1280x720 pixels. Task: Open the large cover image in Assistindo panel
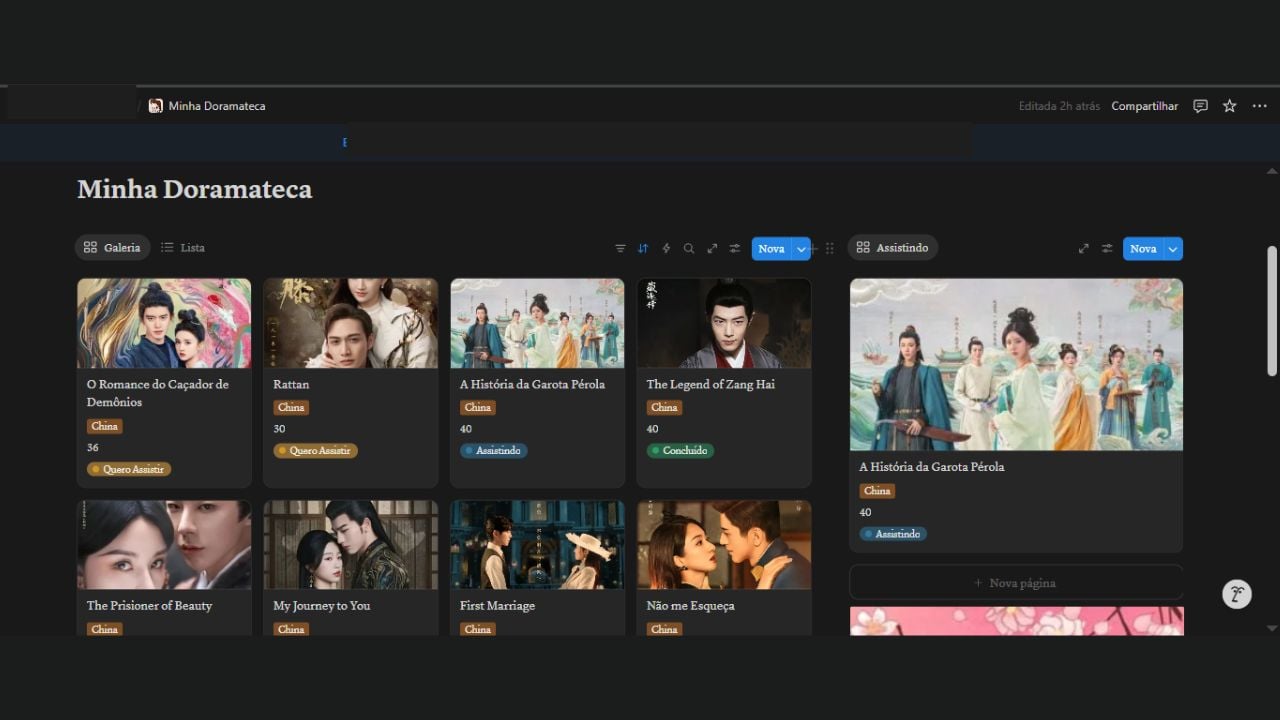(x=1016, y=365)
